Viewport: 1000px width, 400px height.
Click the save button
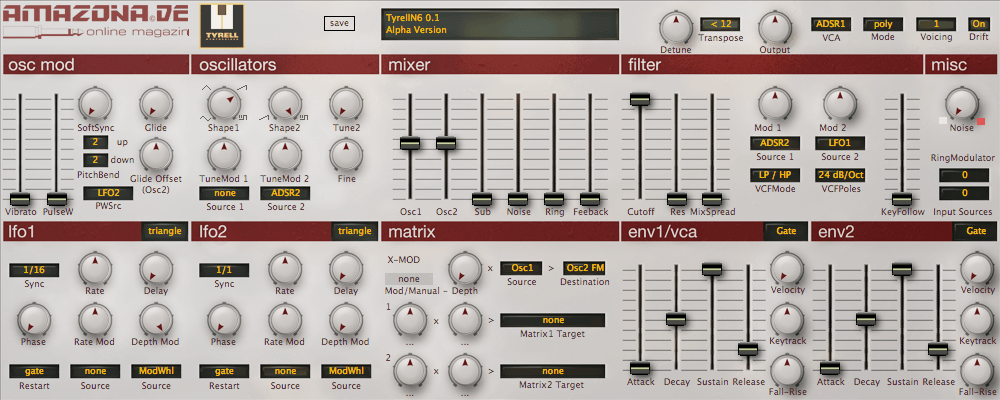tap(339, 24)
